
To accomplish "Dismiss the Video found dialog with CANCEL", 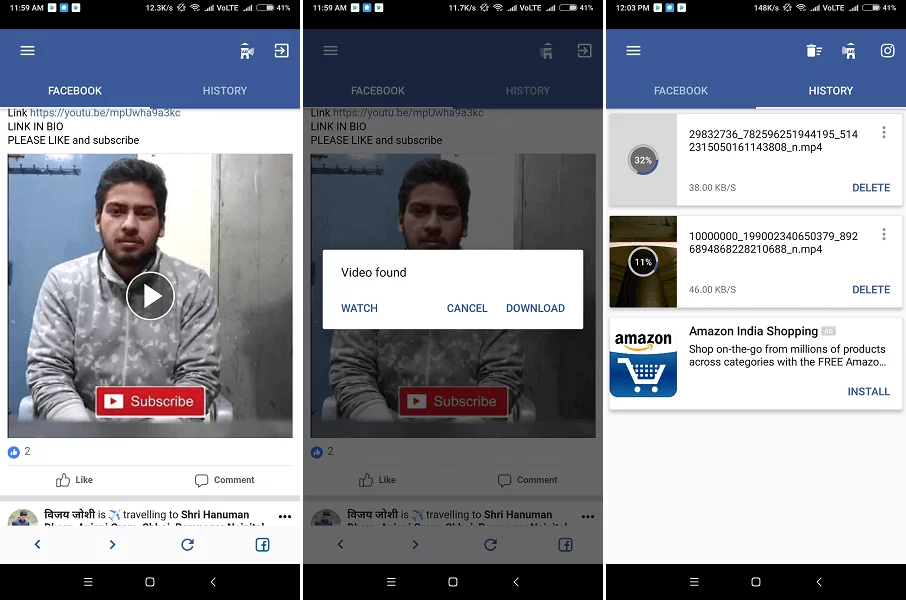I will point(467,308).
